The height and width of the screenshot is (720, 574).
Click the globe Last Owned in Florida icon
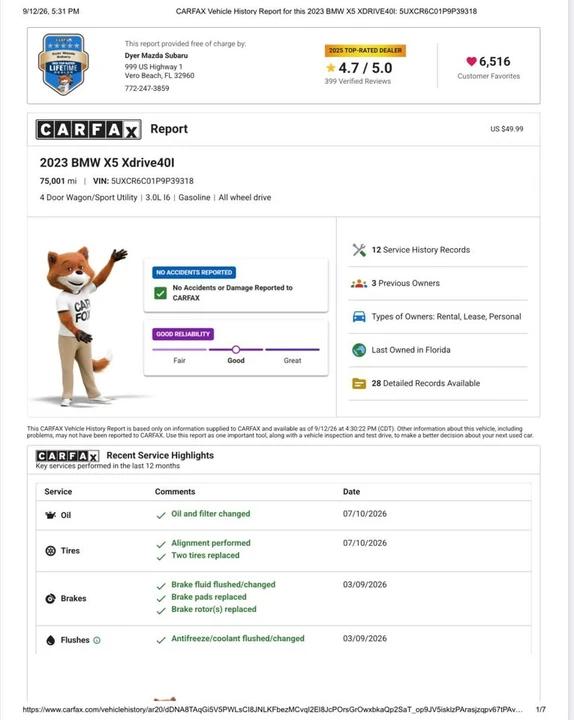[359, 350]
